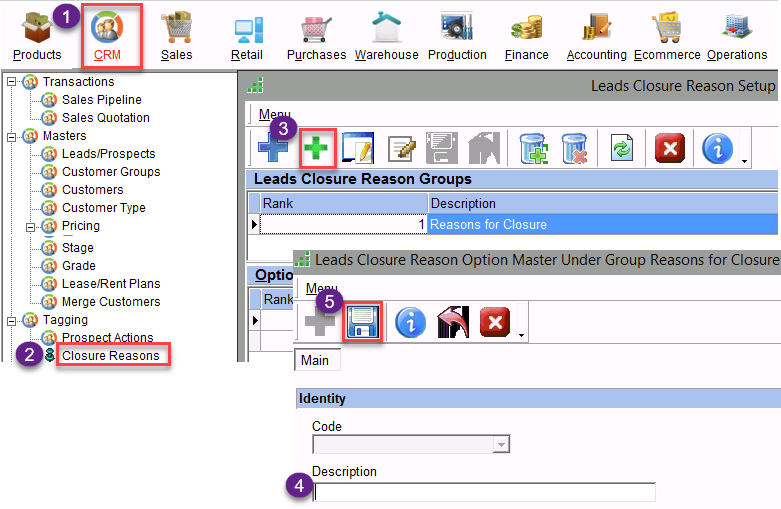
Task: Click the Description input field
Action: click(485, 492)
